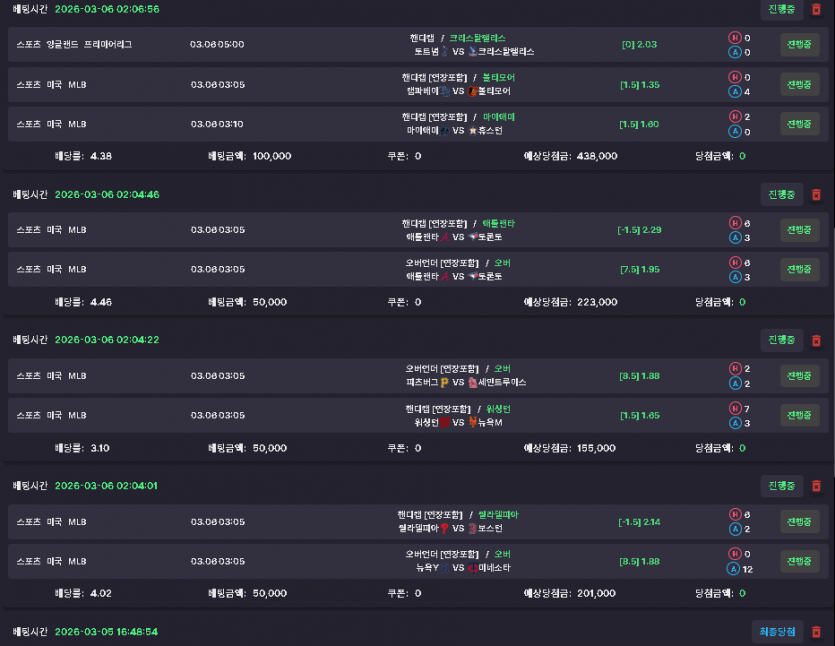The height and width of the screenshot is (646, 835).
Task: Remove the bet slip timed 02:04:22
Action: tap(816, 340)
